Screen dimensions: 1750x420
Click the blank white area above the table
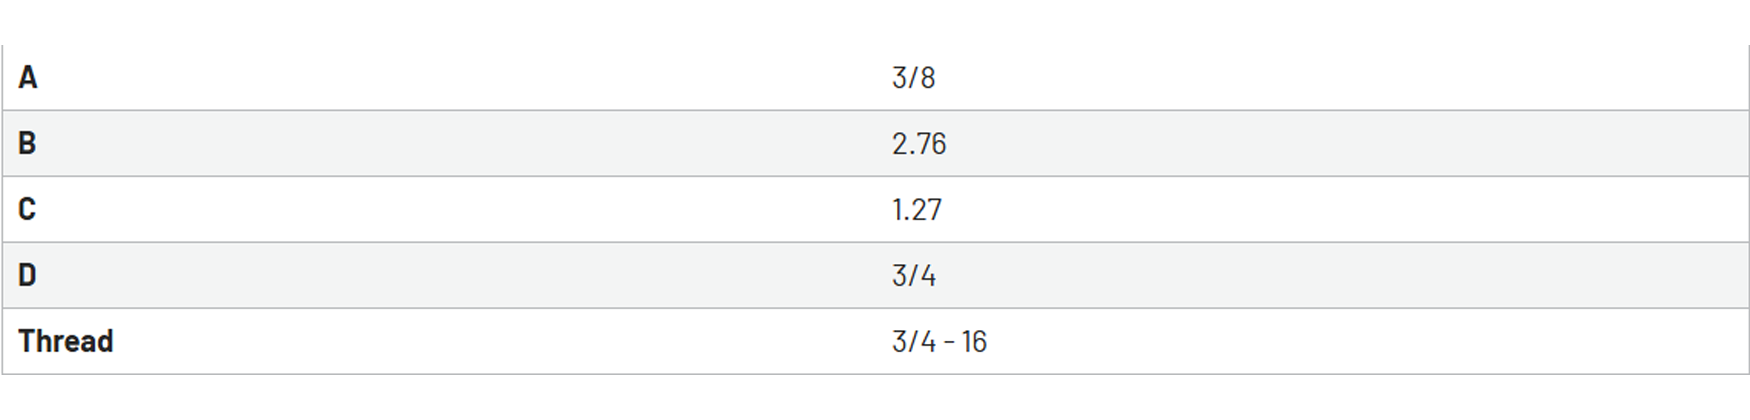click(875, 22)
